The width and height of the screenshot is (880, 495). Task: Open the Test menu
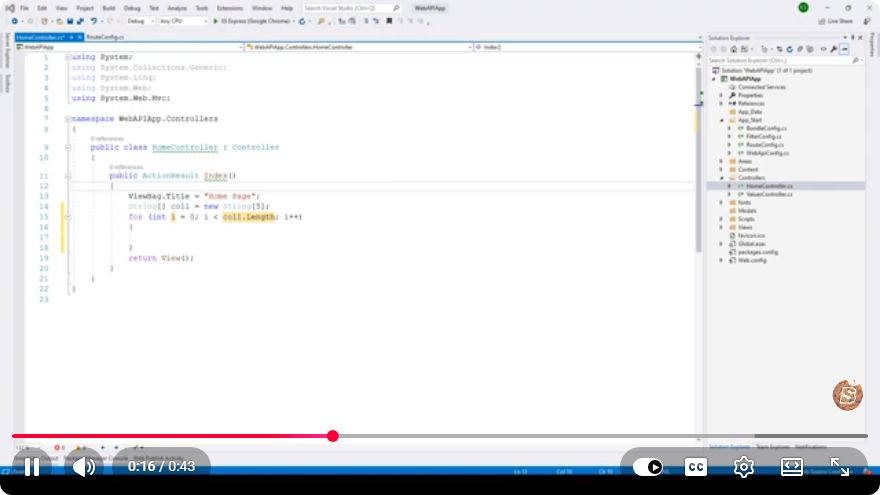[154, 8]
